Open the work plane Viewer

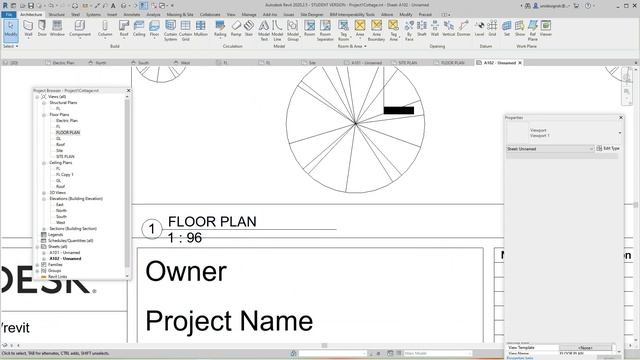(546, 29)
